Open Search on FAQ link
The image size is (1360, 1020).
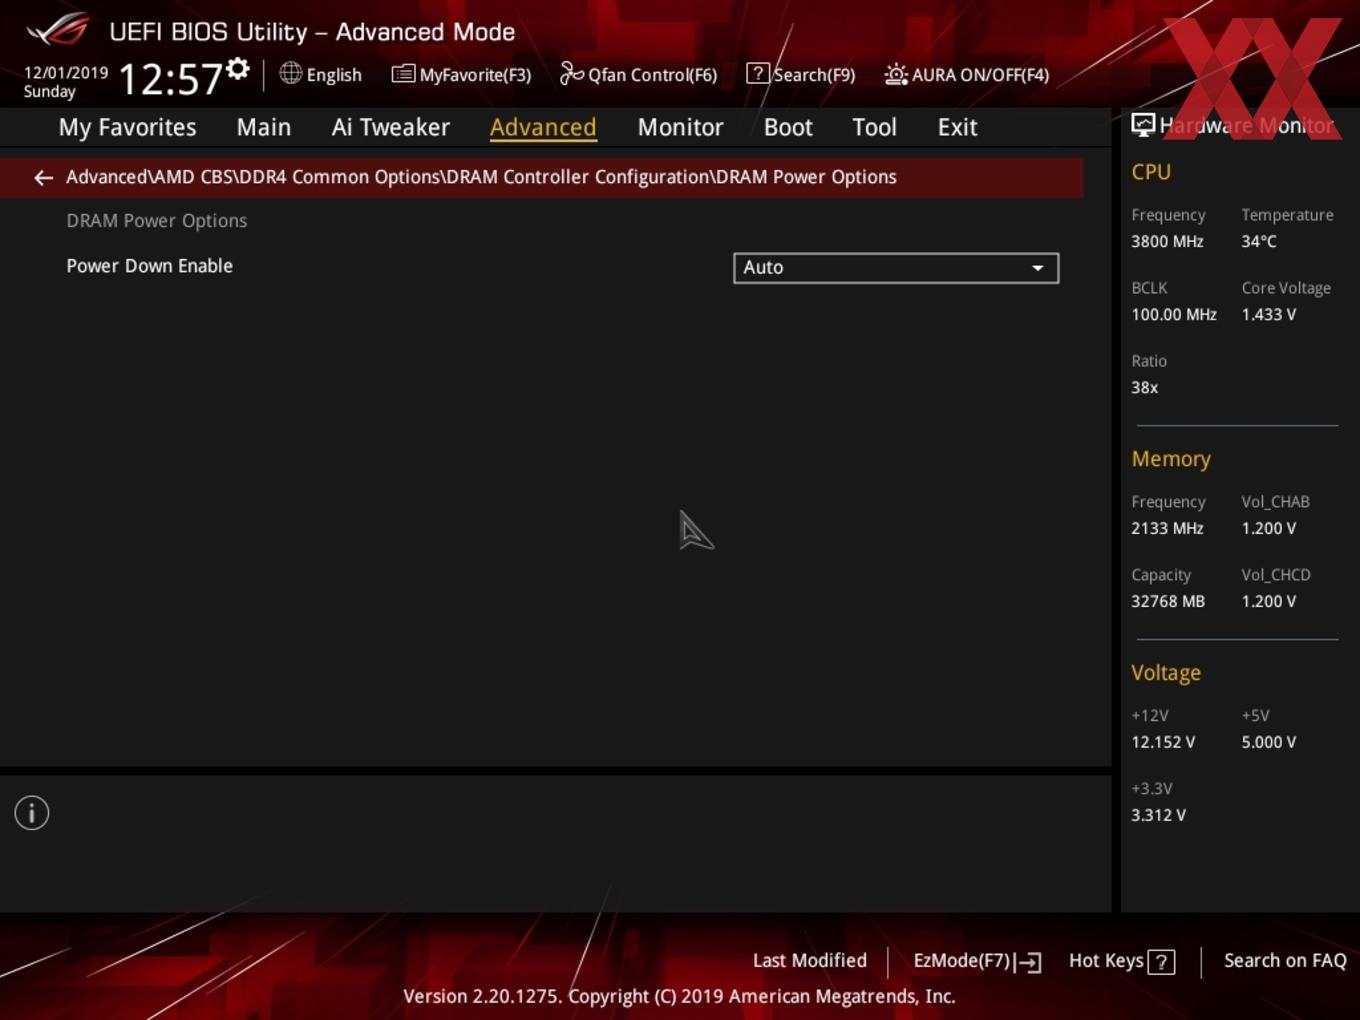(x=1285, y=961)
